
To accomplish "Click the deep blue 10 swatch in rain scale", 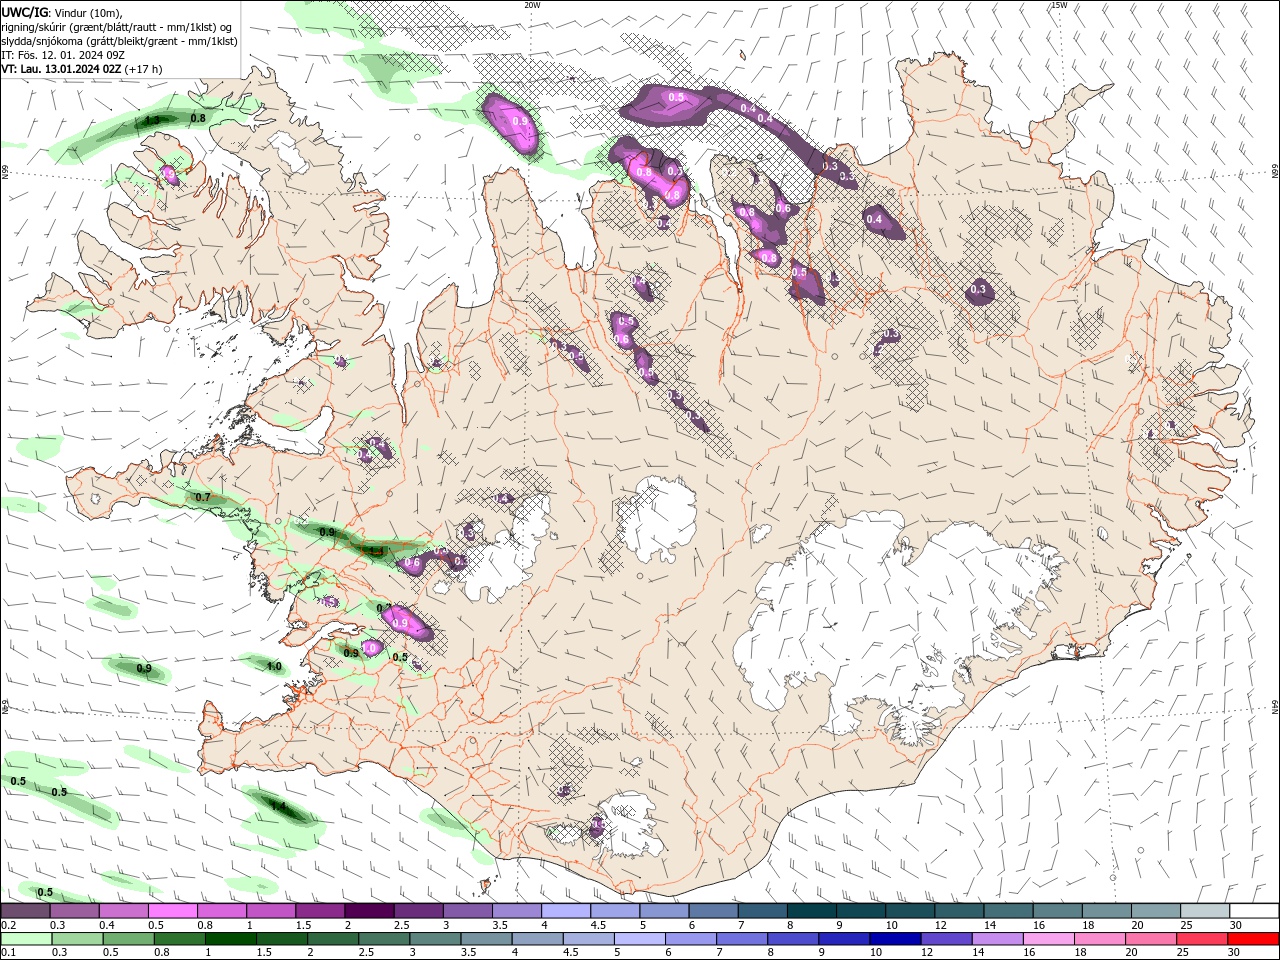I will [894, 939].
